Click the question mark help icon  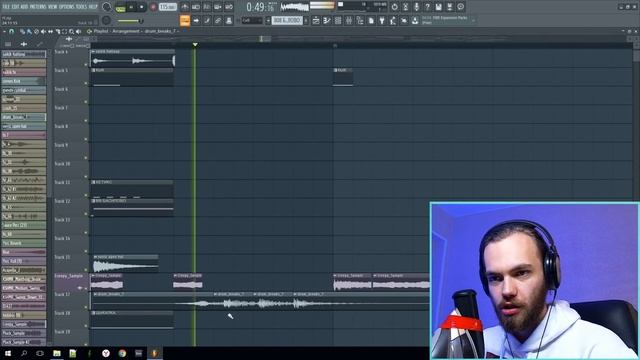coord(427,7)
